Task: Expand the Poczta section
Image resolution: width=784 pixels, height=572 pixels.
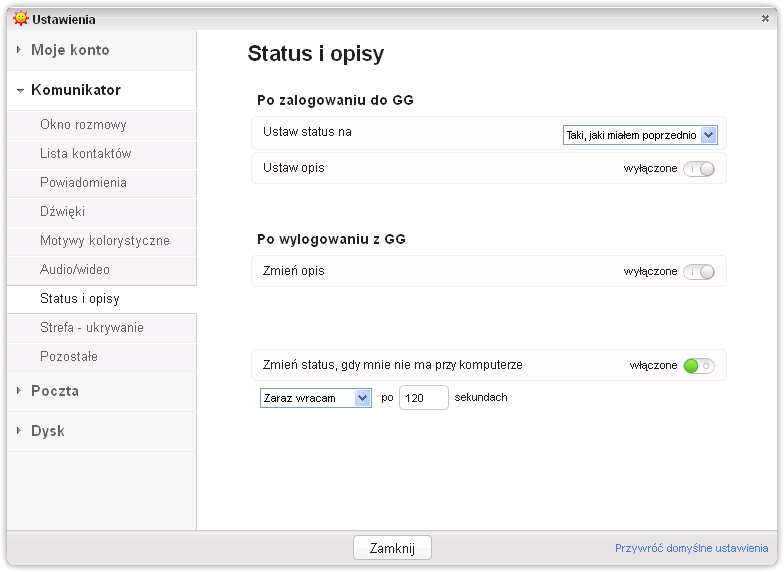Action: [102, 391]
